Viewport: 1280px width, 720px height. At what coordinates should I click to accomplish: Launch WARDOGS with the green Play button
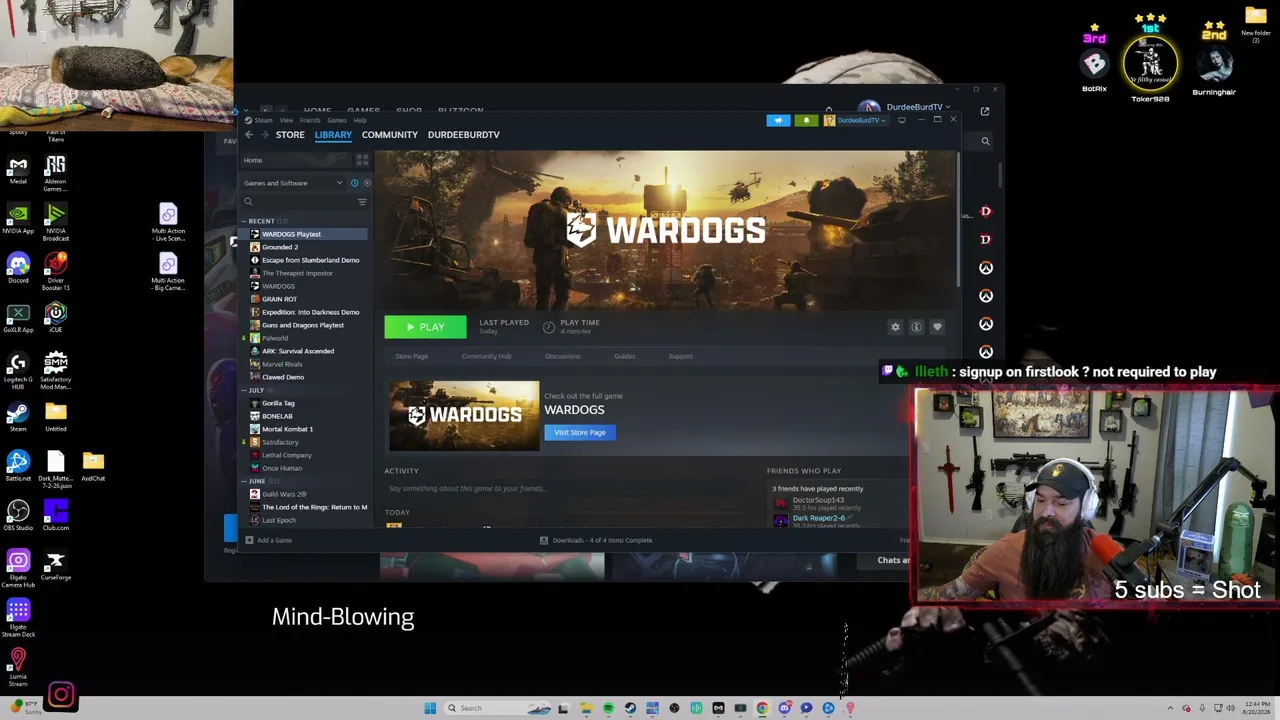tap(425, 327)
